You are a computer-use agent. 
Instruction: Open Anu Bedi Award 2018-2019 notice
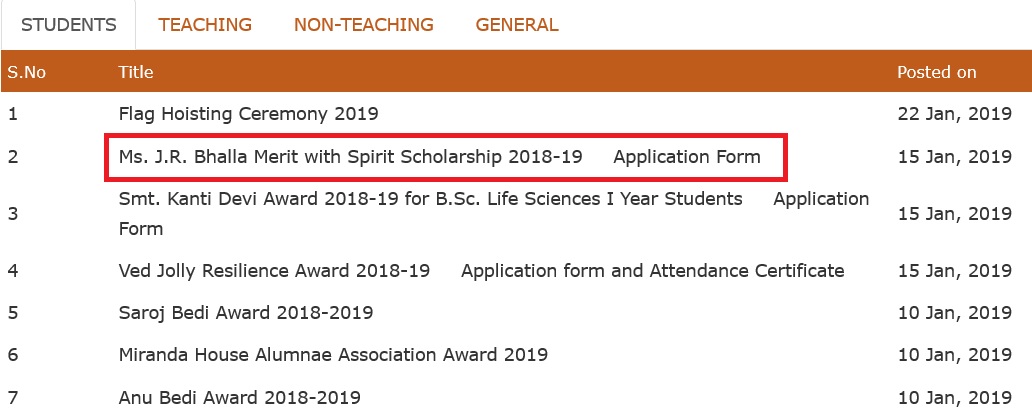[239, 397]
